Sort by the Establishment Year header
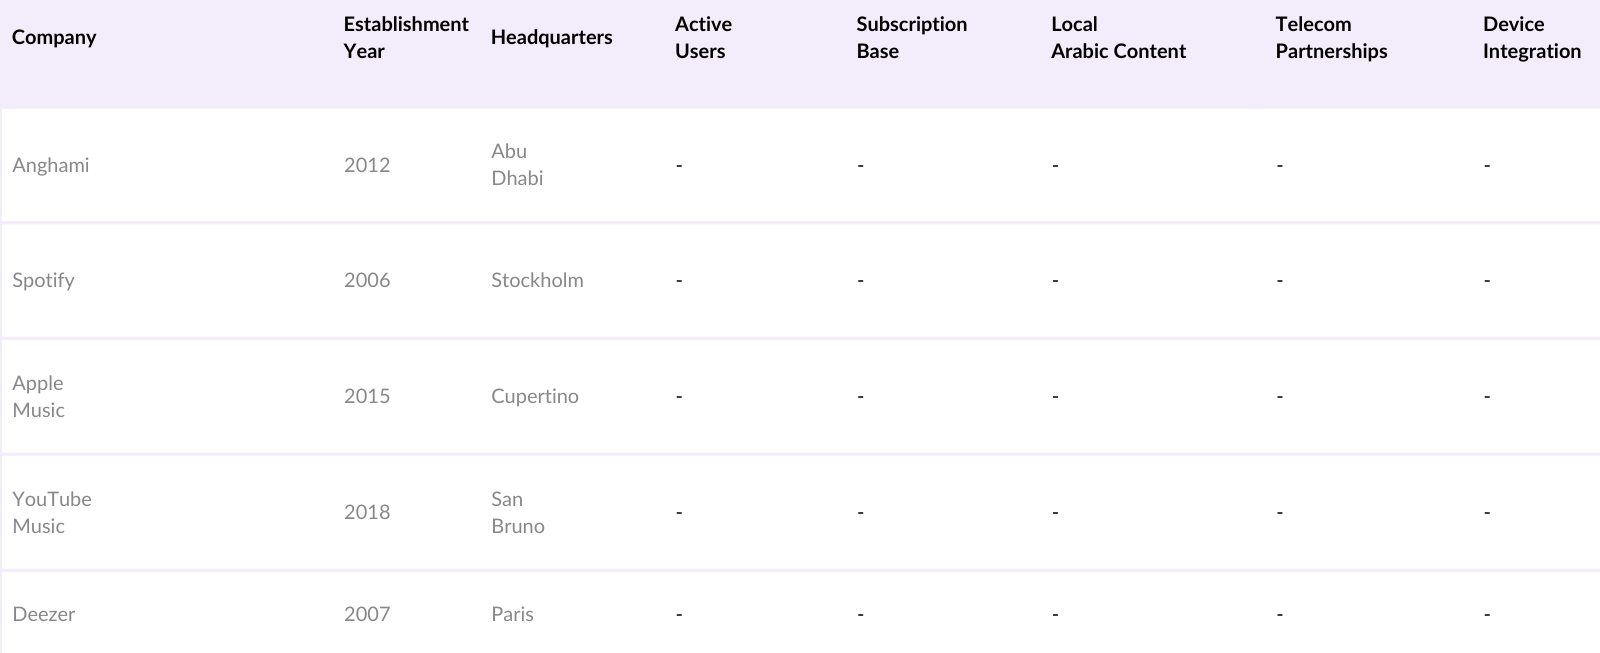 click(405, 37)
